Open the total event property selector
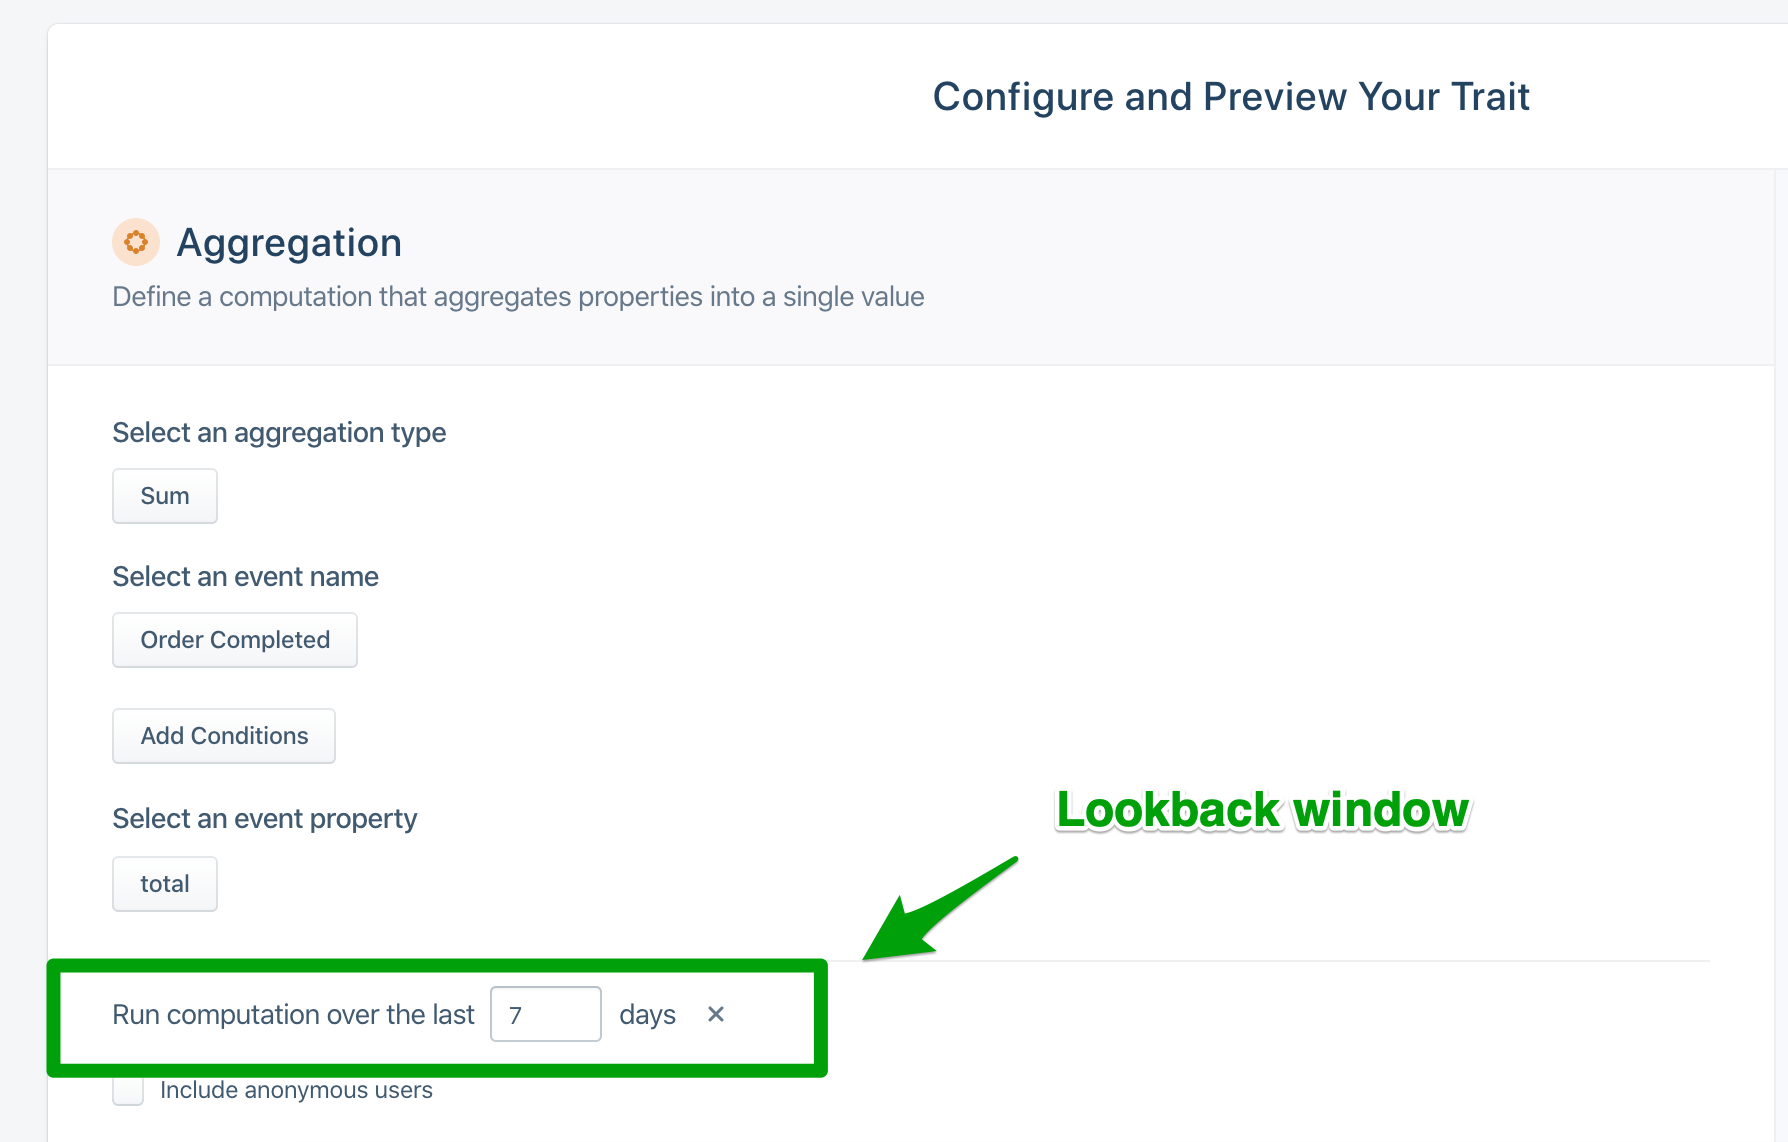The height and width of the screenshot is (1142, 1788). click(164, 883)
